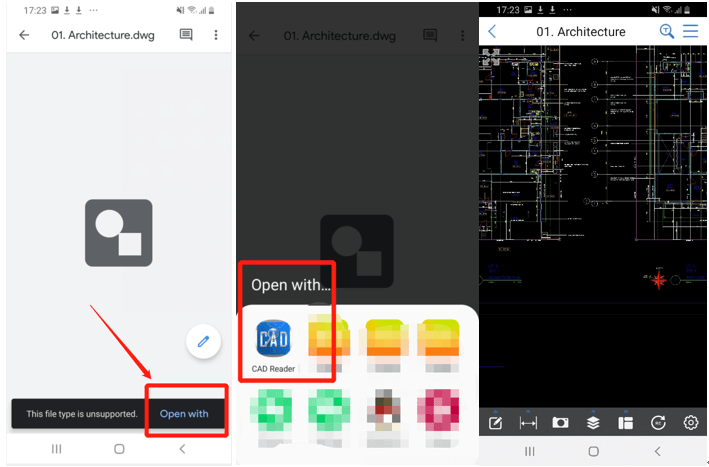Open three-dot overflow menu on left screen

click(216, 35)
